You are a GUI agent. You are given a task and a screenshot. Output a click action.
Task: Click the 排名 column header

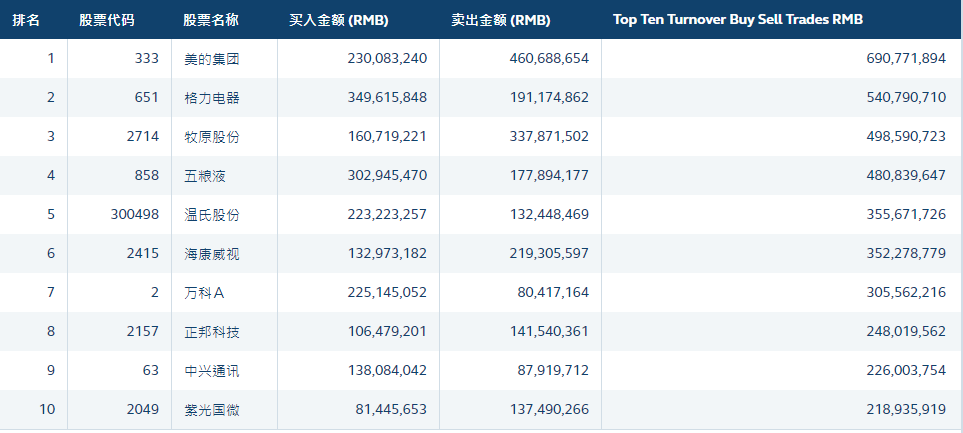pyautogui.click(x=26, y=20)
